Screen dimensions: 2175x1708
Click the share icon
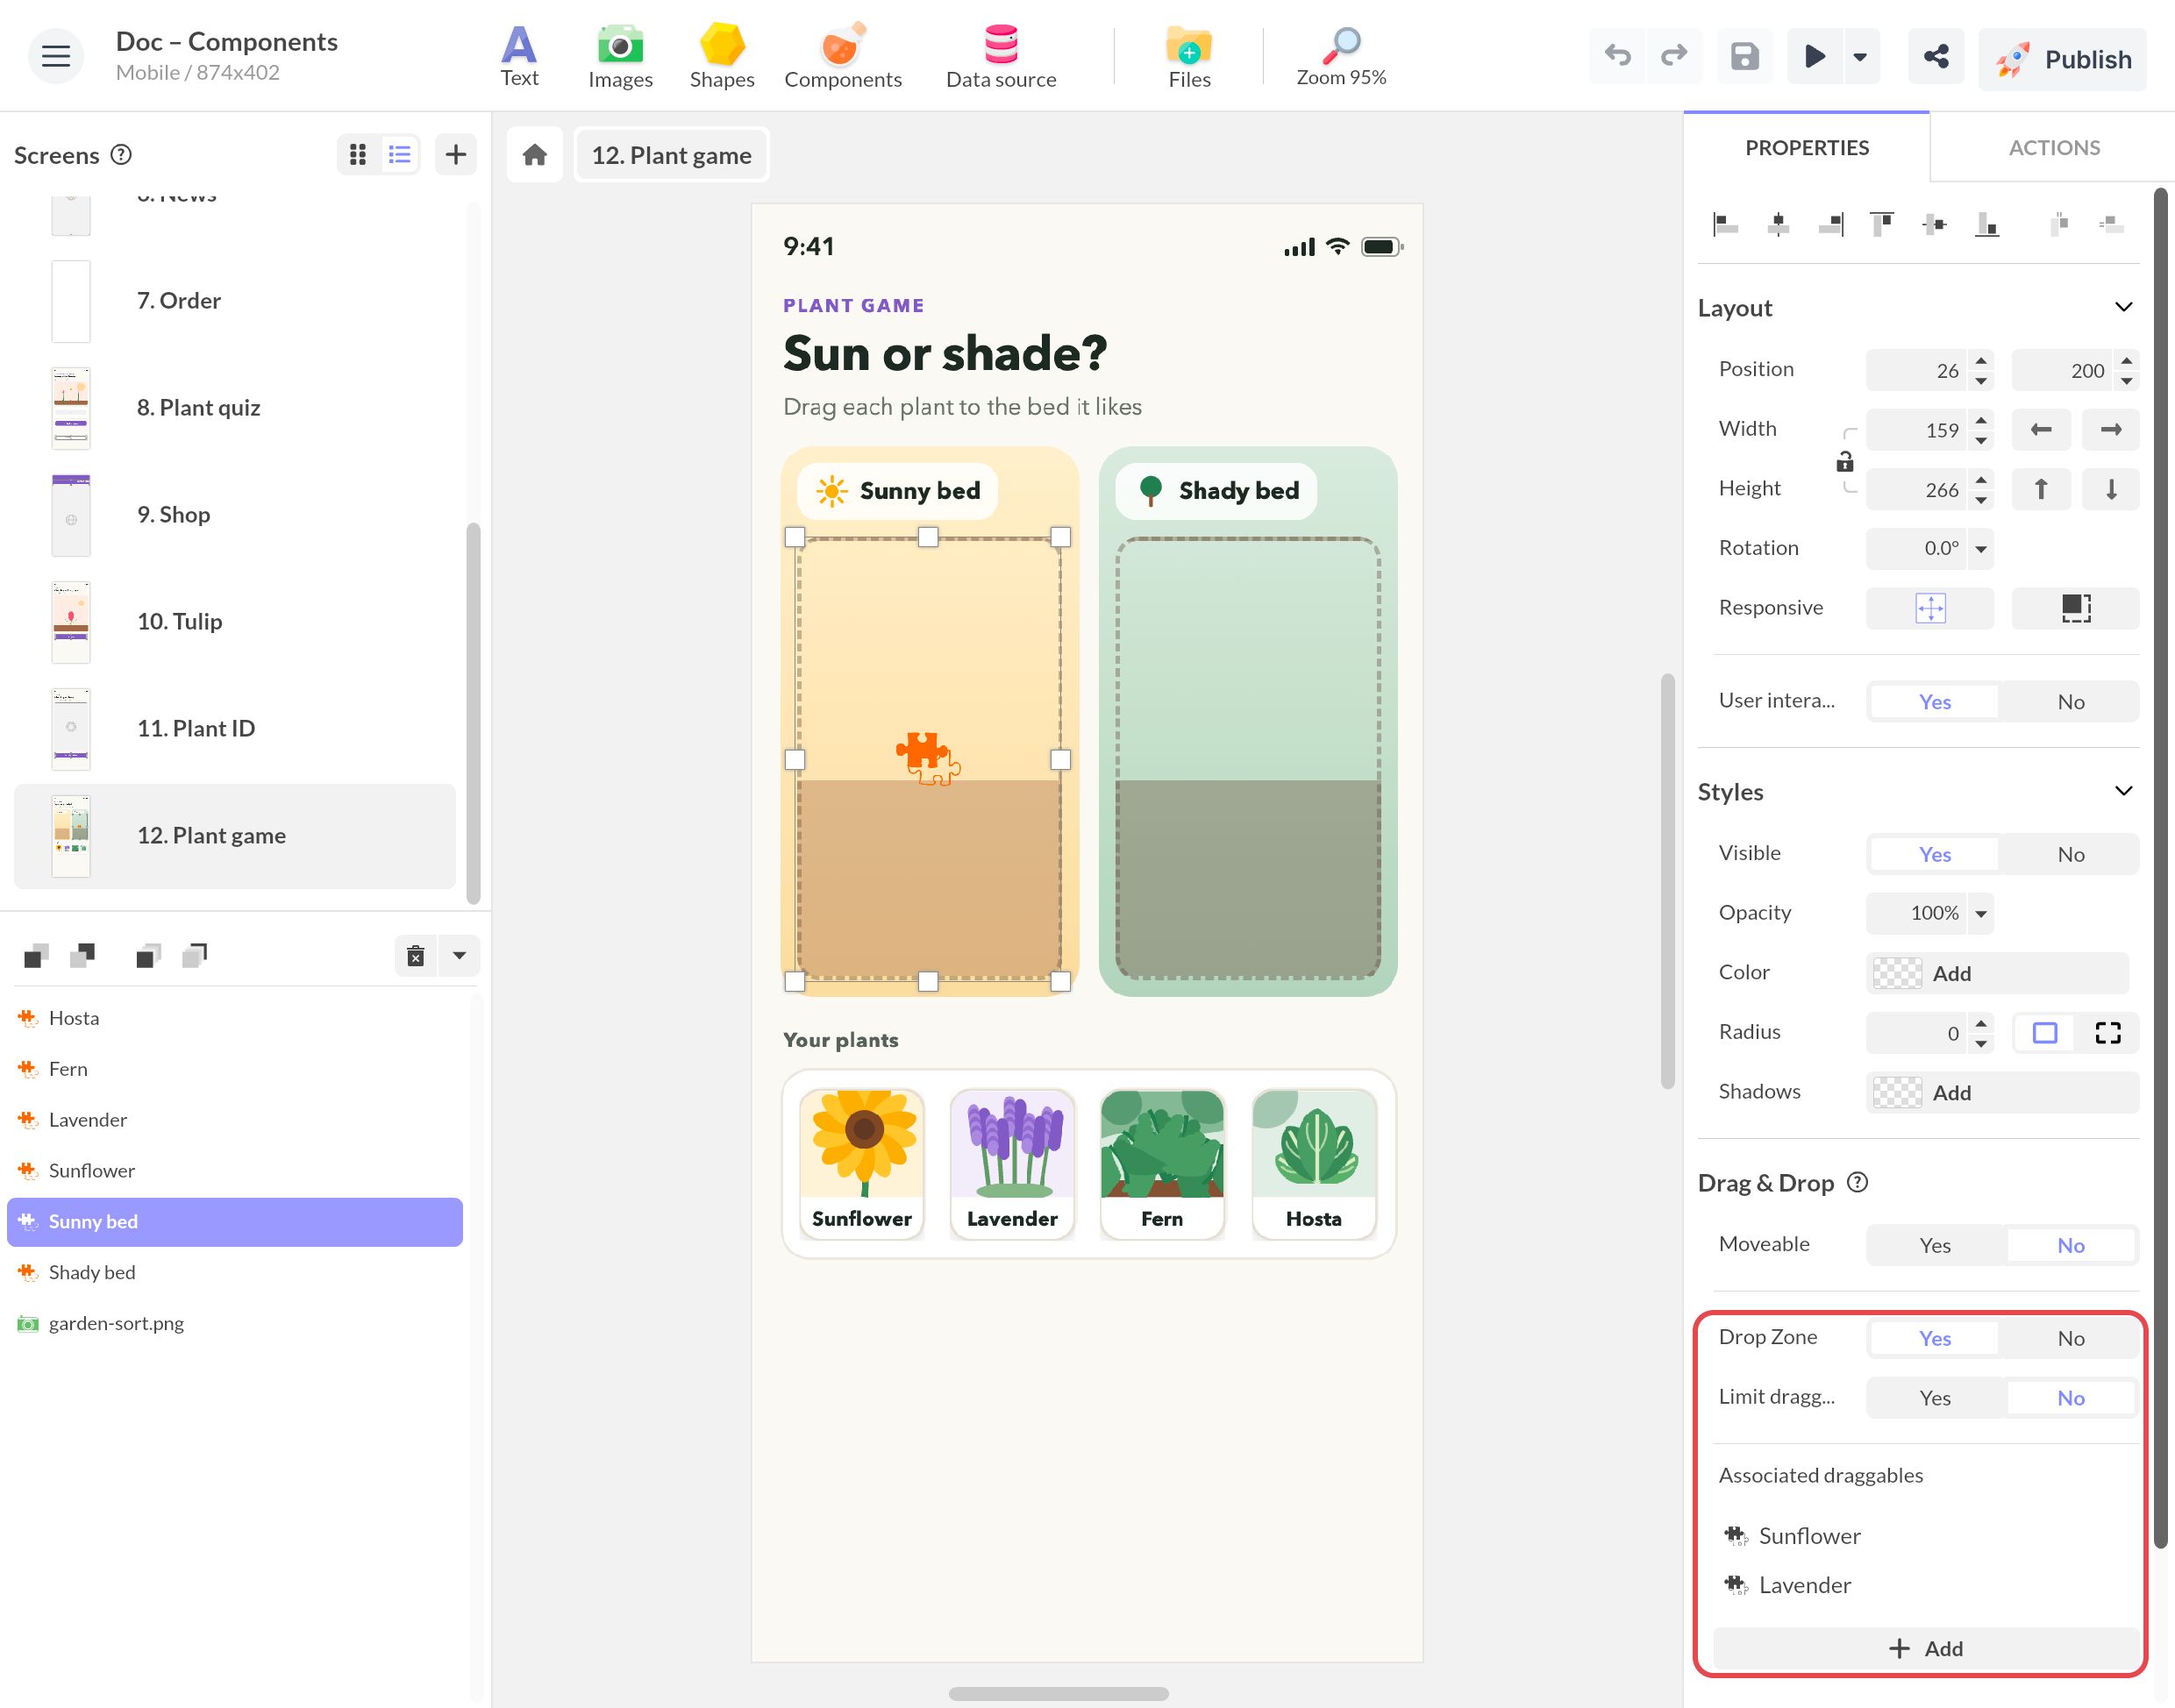(x=1936, y=56)
